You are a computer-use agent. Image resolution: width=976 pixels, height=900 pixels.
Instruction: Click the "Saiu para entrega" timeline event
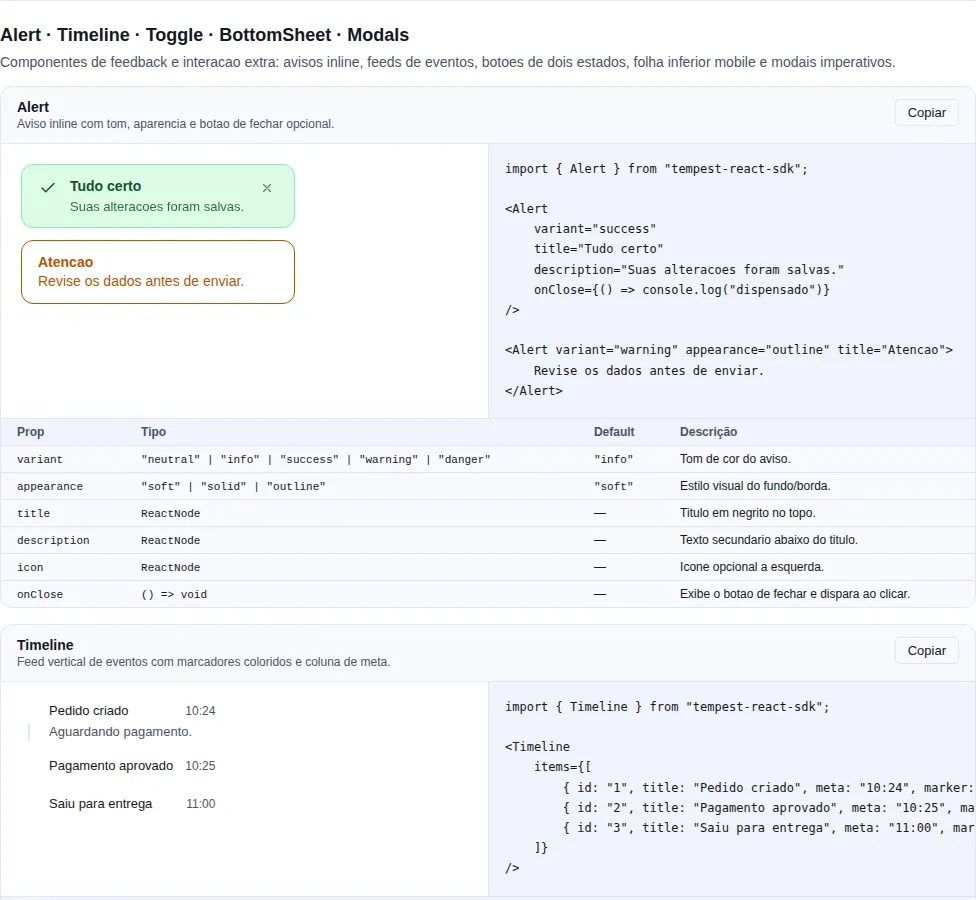tap(100, 804)
